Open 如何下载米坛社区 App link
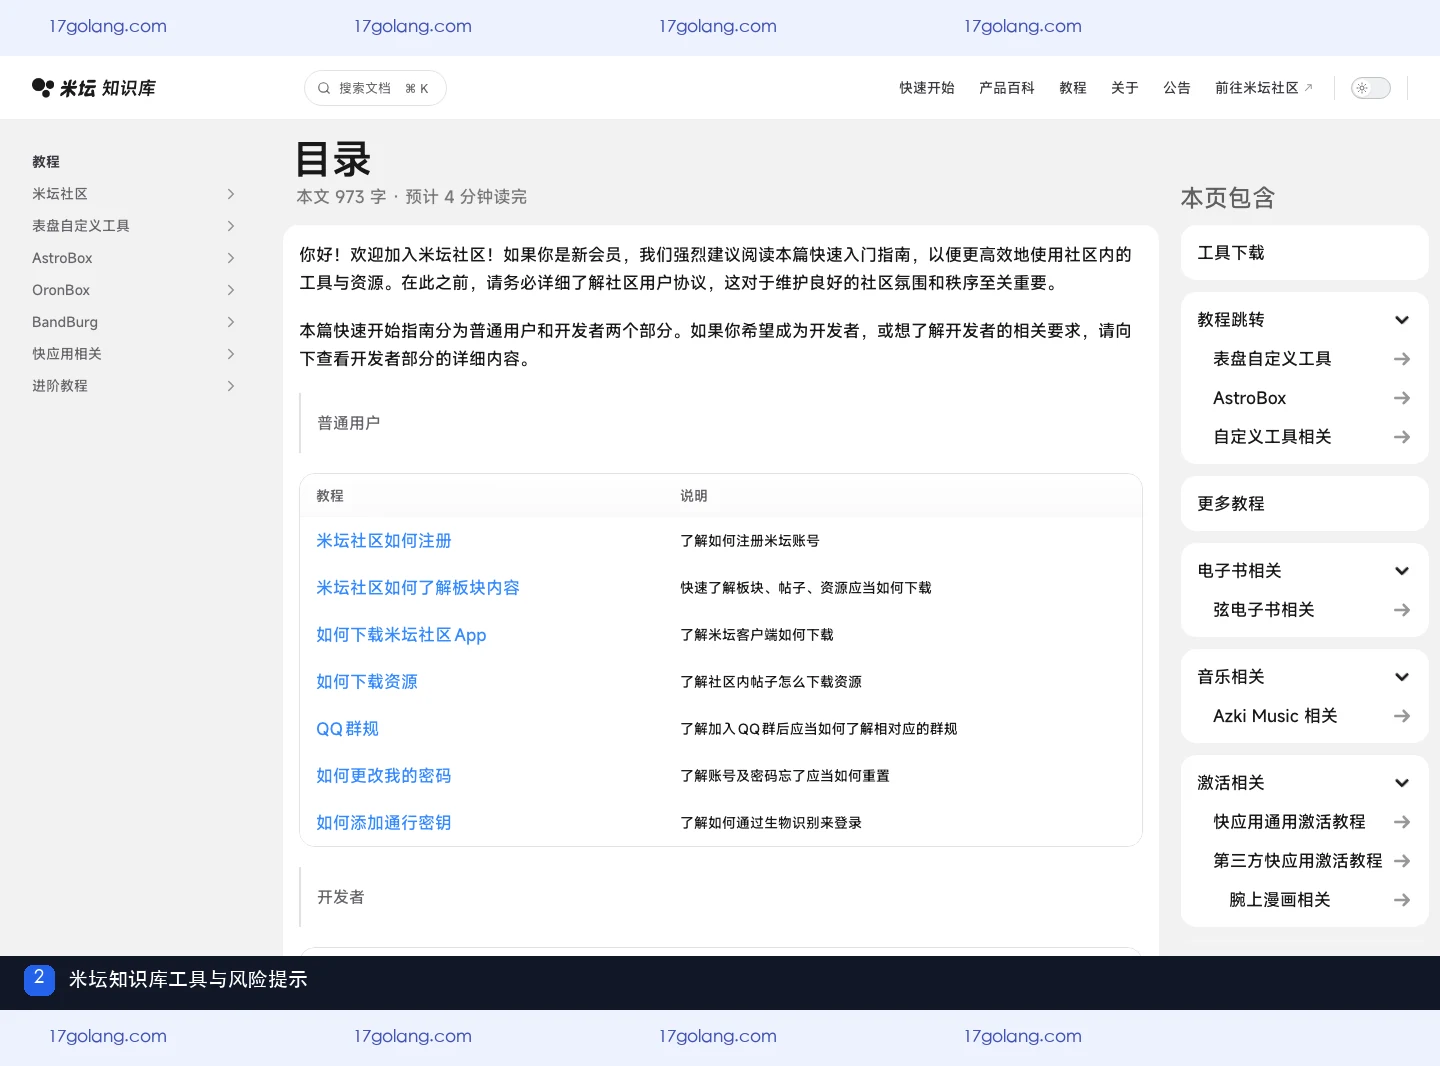Screen dimensions: 1440x1066 (x=401, y=635)
